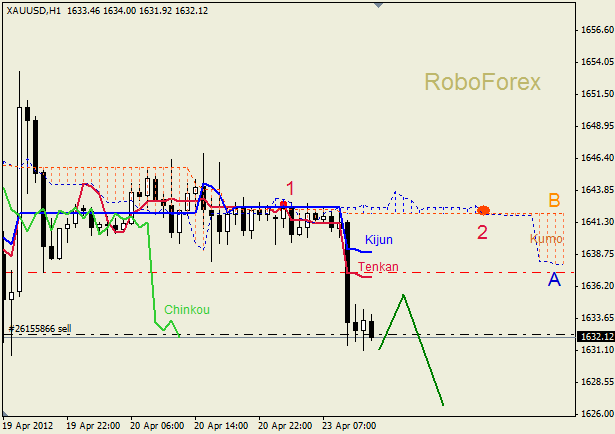This screenshot has width=615, height=434.
Task: Click price level 1656.60 on the axis
Action: pyautogui.click(x=597, y=30)
